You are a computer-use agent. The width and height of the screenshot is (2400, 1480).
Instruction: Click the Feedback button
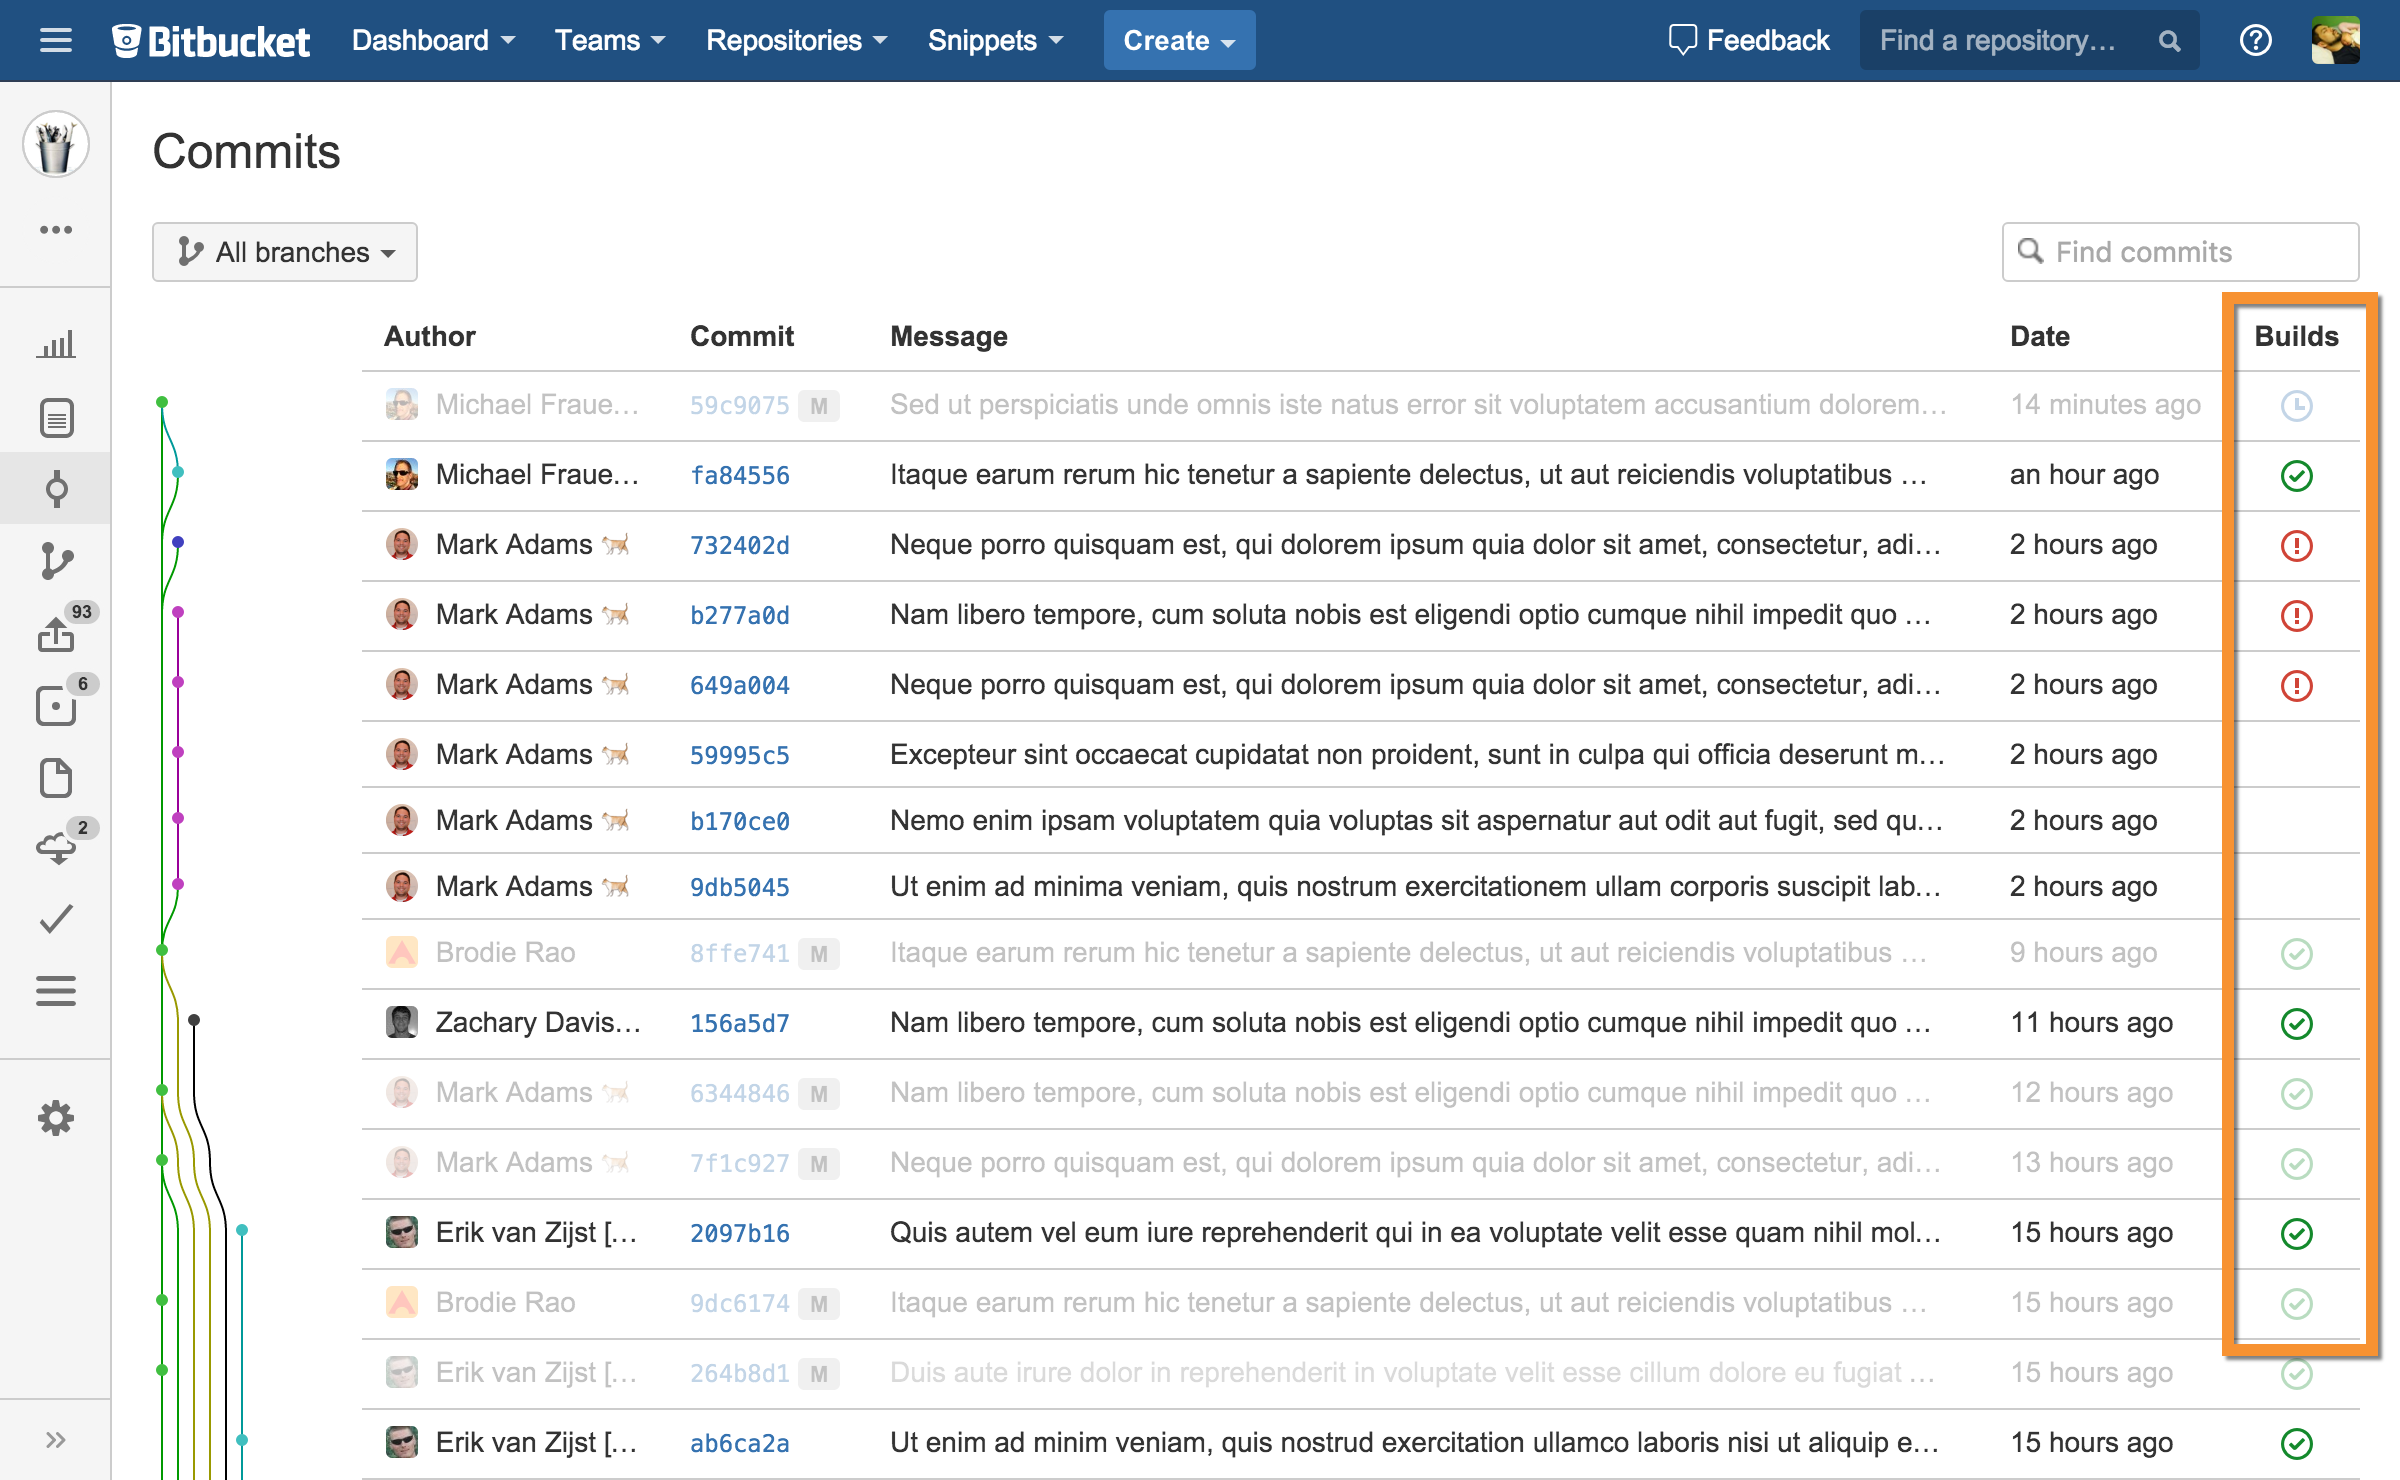coord(1749,40)
